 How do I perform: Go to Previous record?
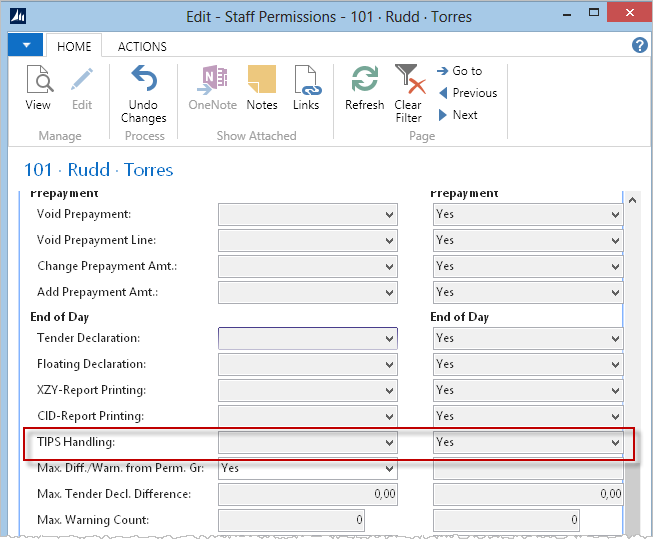click(466, 93)
